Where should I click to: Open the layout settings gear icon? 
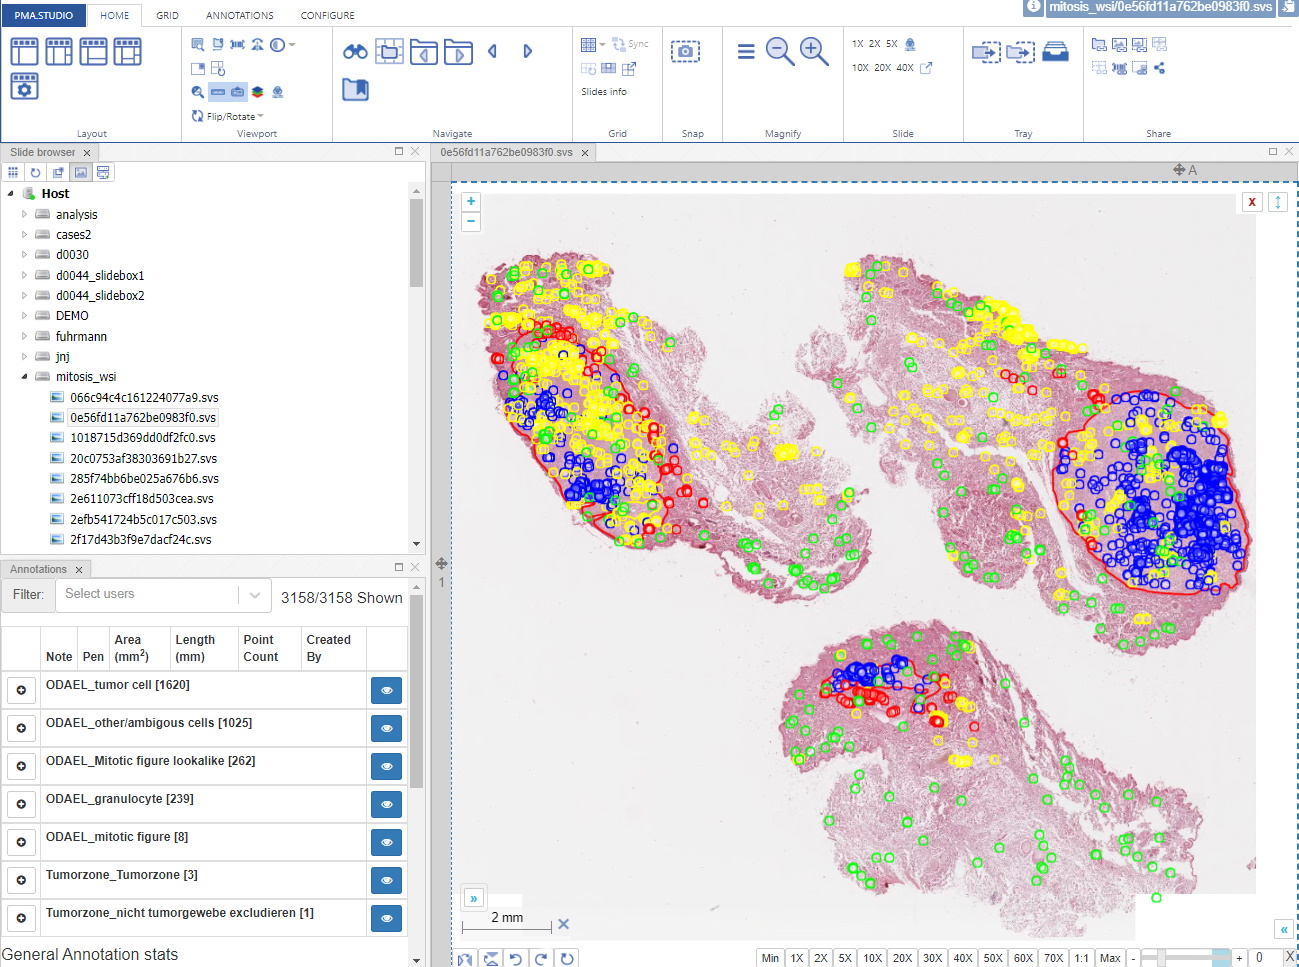coord(25,87)
